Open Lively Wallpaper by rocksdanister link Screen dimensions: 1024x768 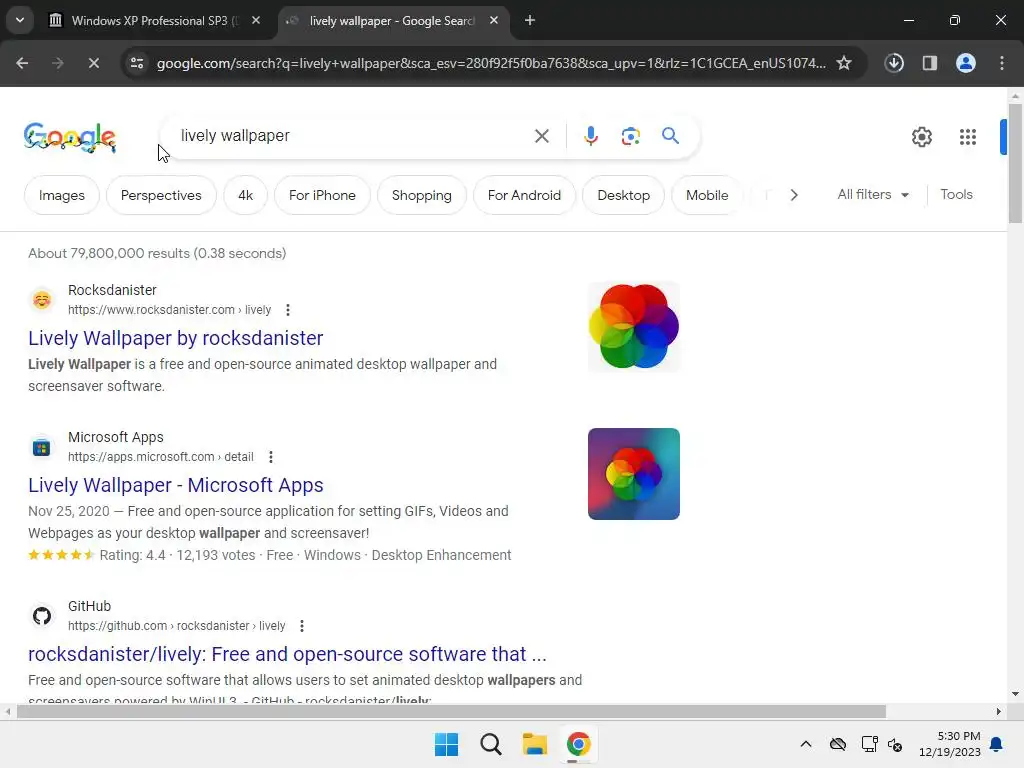(x=176, y=338)
